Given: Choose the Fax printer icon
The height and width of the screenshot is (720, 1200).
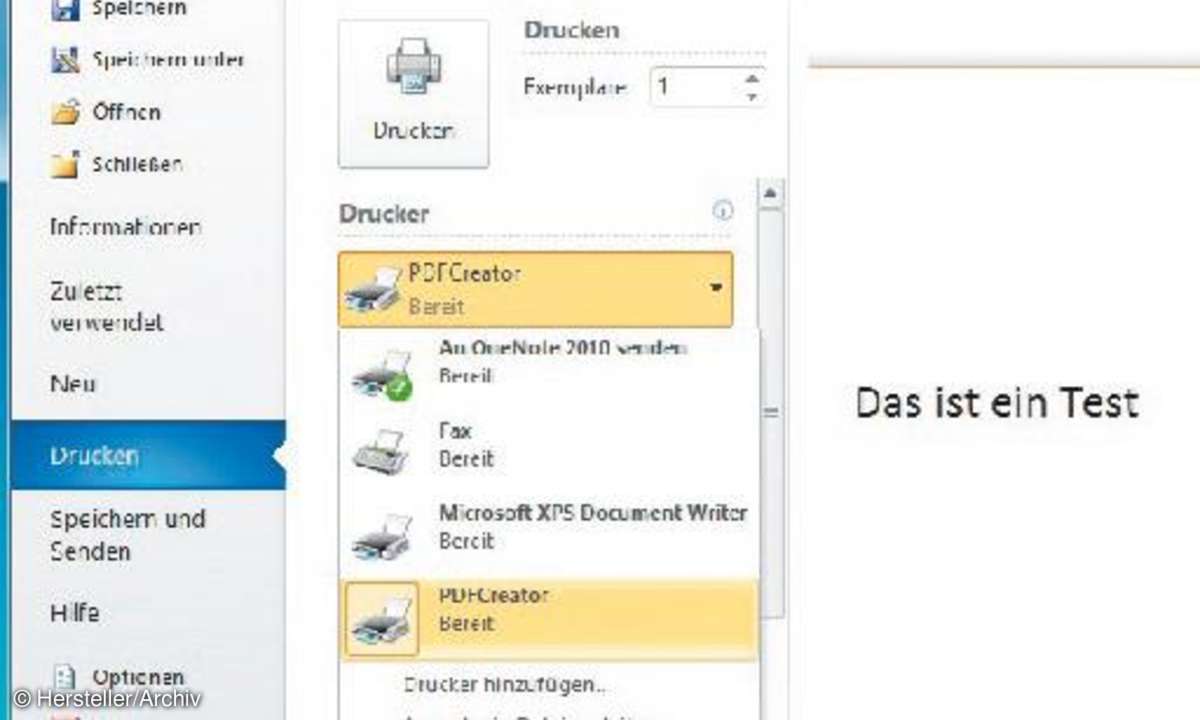Looking at the screenshot, I should pyautogui.click(x=380, y=450).
